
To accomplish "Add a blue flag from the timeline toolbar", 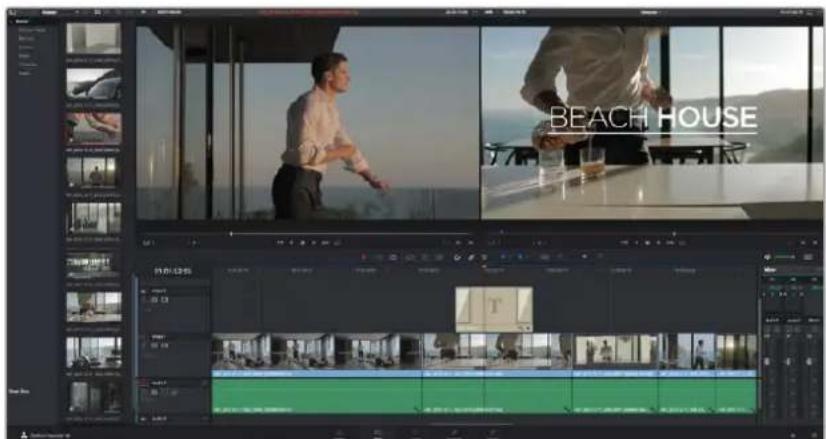I will (503, 257).
